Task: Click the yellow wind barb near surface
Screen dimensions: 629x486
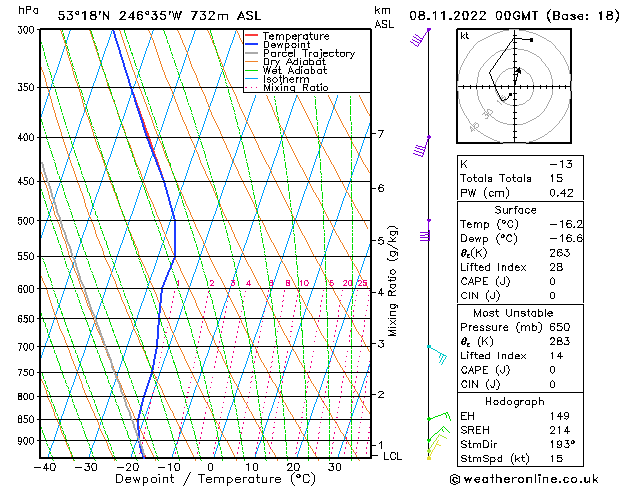Action: 435,448
